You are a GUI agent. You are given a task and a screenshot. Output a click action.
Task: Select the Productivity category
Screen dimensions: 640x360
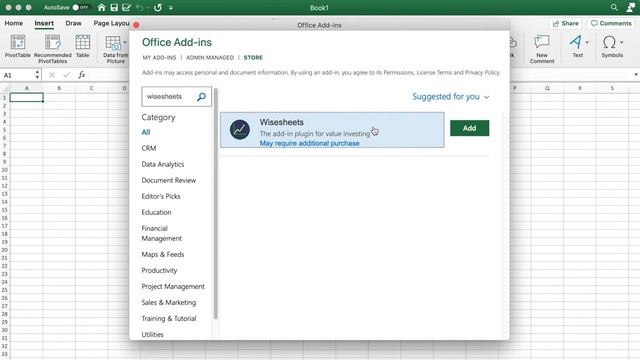(x=159, y=271)
